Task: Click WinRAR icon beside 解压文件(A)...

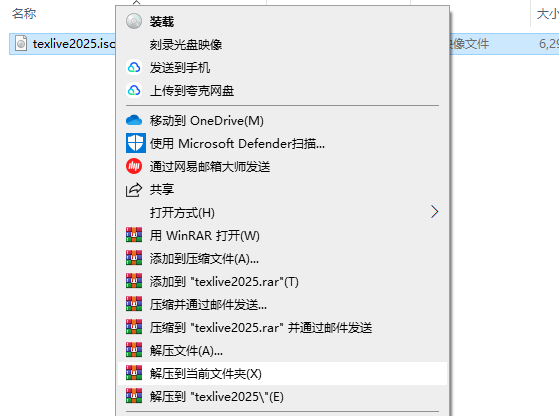Action: (x=134, y=350)
